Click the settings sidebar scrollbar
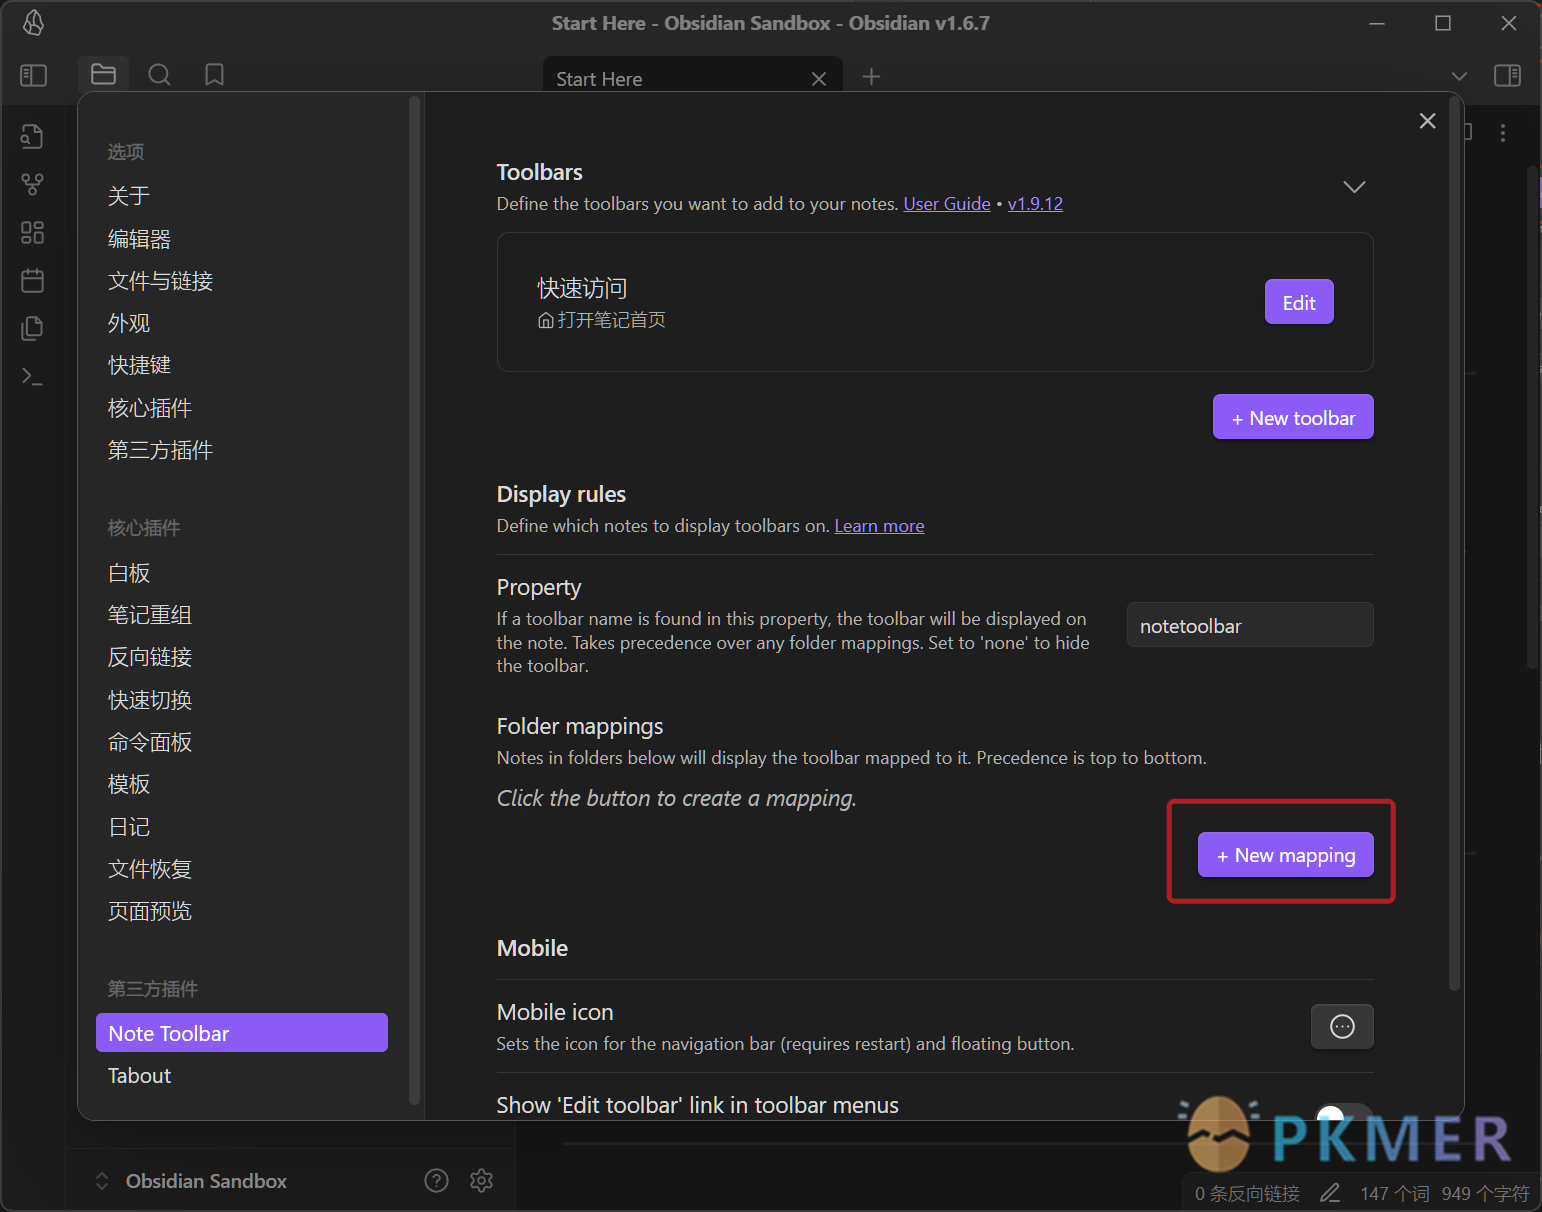Image resolution: width=1542 pixels, height=1212 pixels. click(414, 600)
